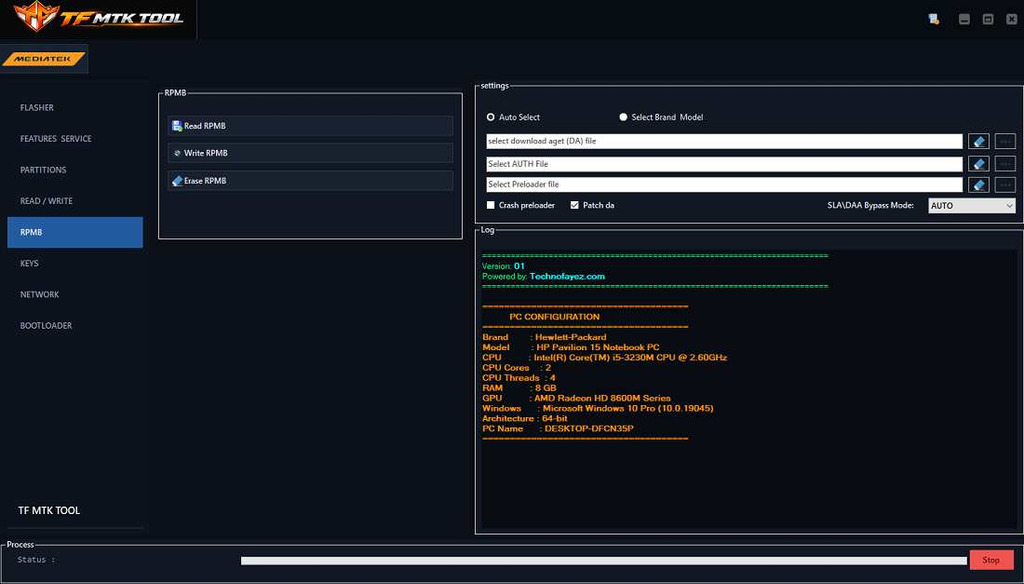Click the TF MTK TOOL sidebar footer text
This screenshot has height=584, width=1024.
pyautogui.click(x=49, y=511)
